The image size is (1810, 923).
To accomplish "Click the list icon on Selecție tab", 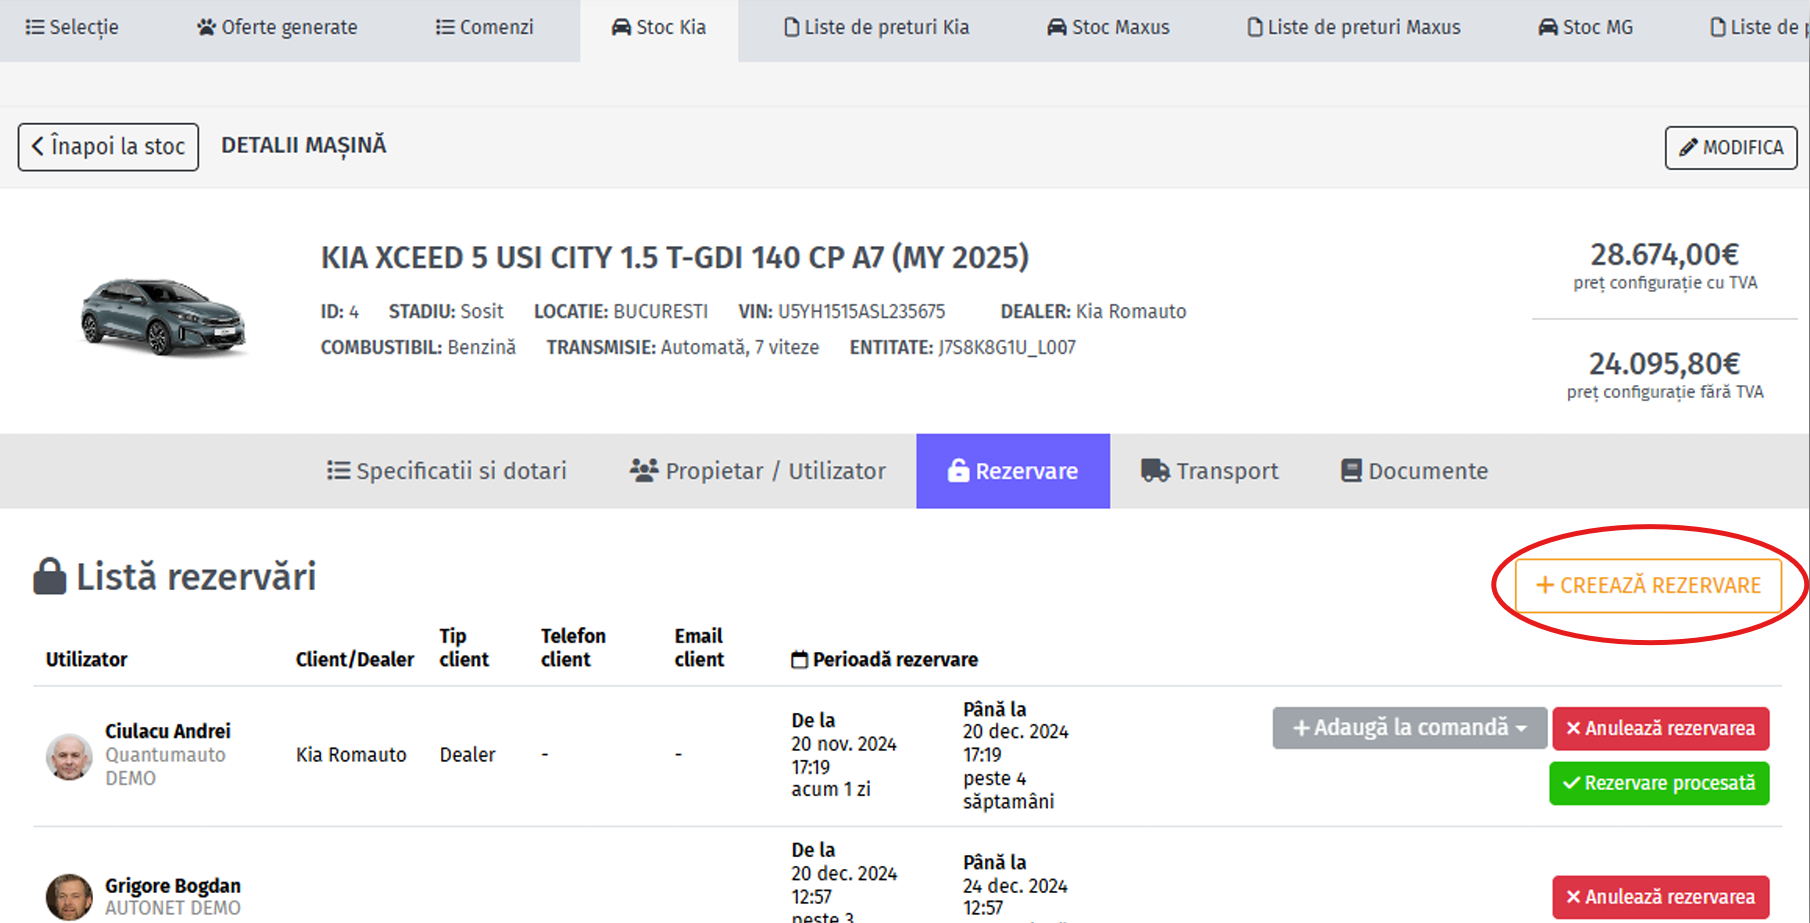I will pos(35,27).
